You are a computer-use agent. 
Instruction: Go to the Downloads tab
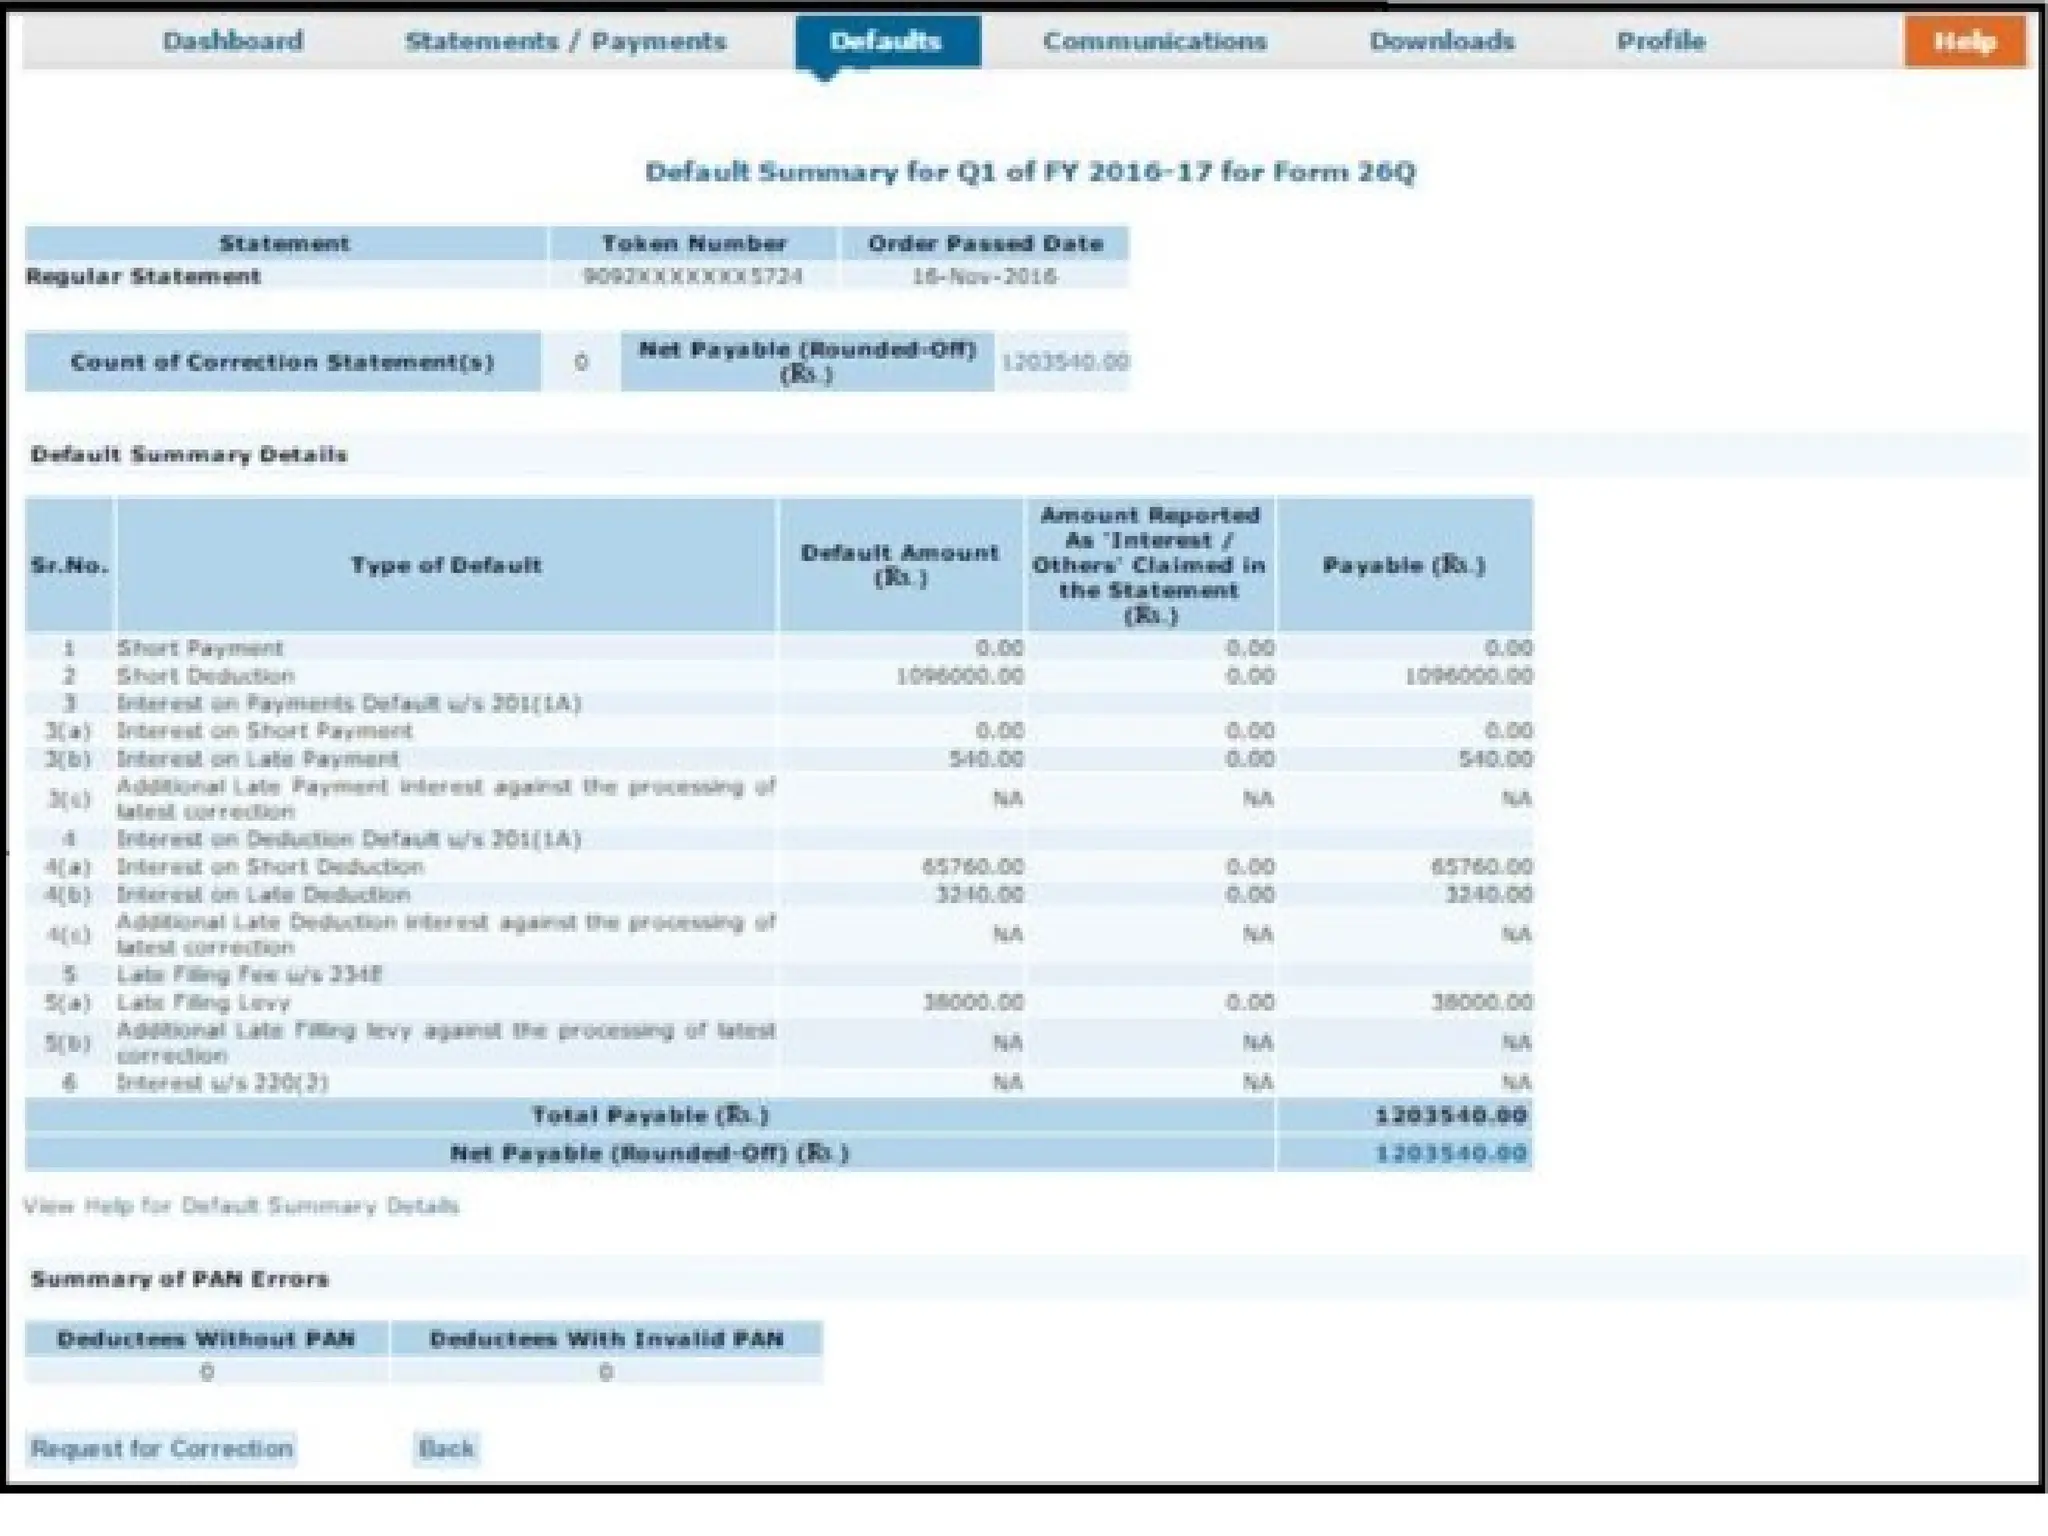pyautogui.click(x=1441, y=42)
